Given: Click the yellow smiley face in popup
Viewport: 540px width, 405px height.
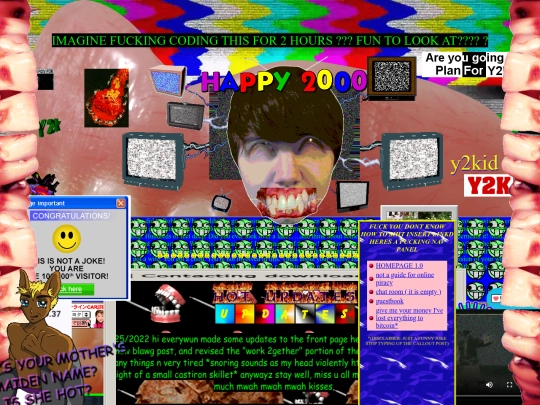Looking at the screenshot, I should (67, 239).
